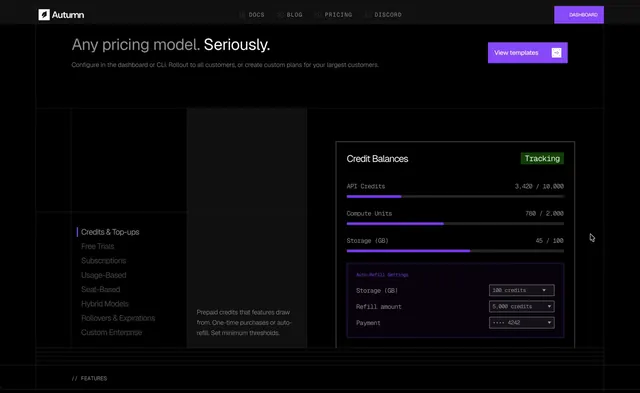Open the Blog navigation link
640x393 pixels.
tap(290, 15)
